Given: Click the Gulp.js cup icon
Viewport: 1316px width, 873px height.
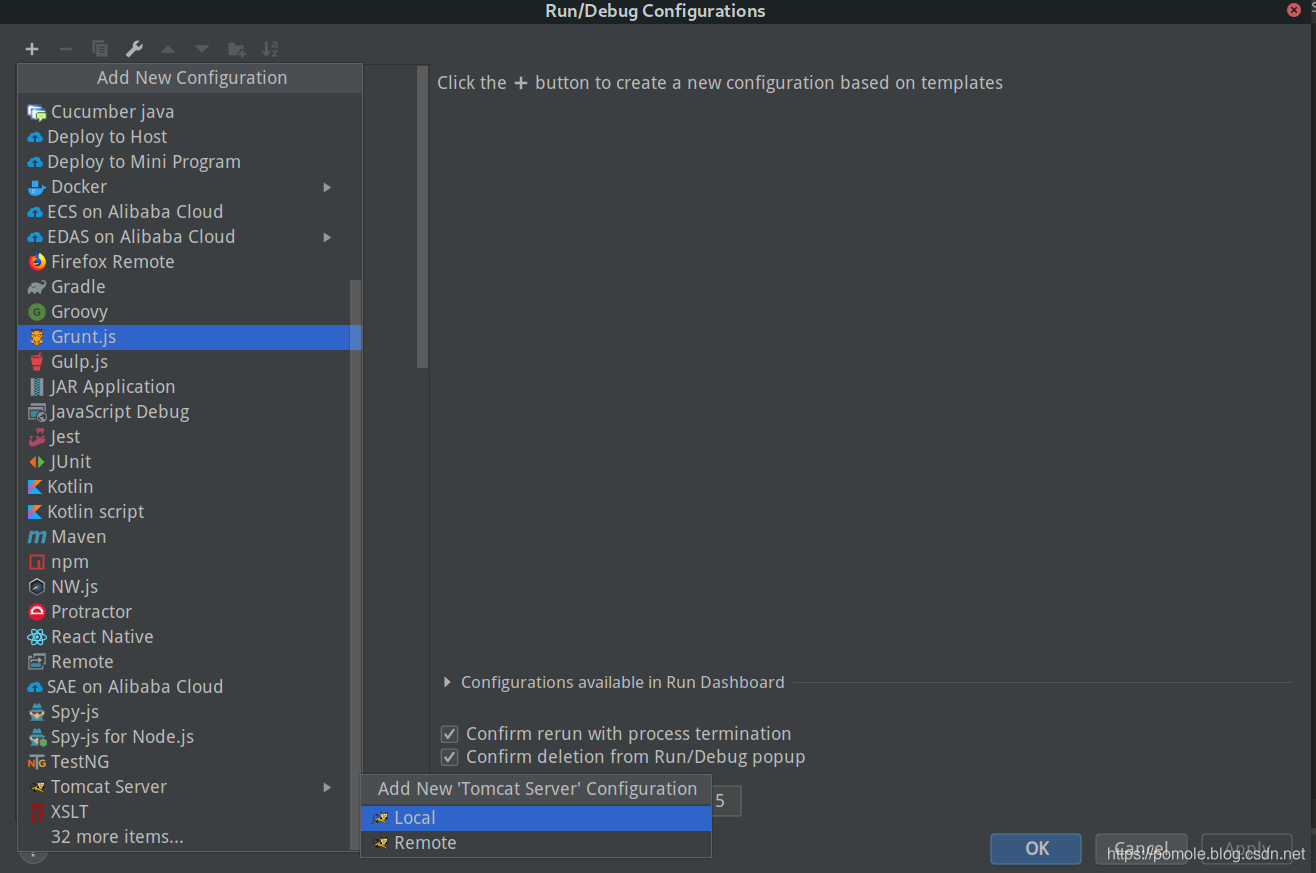Looking at the screenshot, I should click(37, 362).
